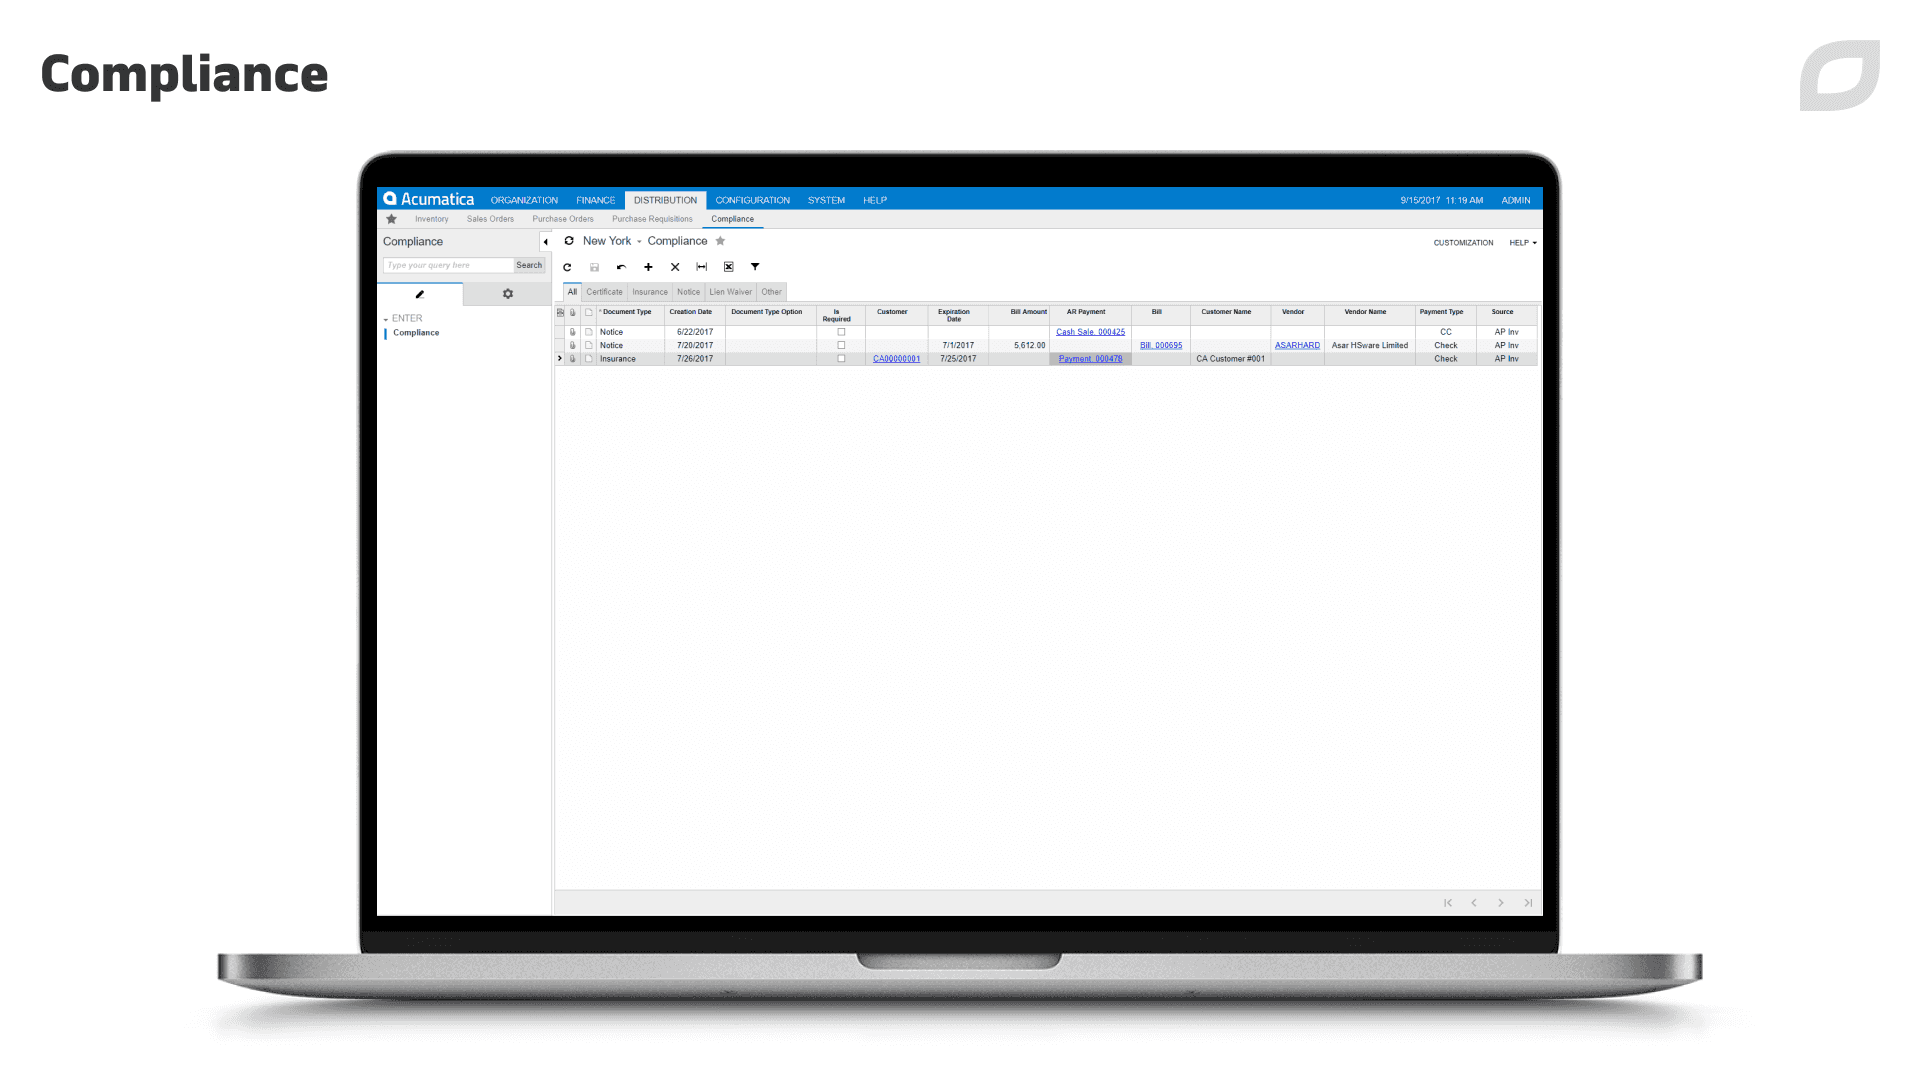Image resolution: width=1920 pixels, height=1080 pixels.
Task: Click the export/grid icon in toolbar
Action: click(x=728, y=266)
